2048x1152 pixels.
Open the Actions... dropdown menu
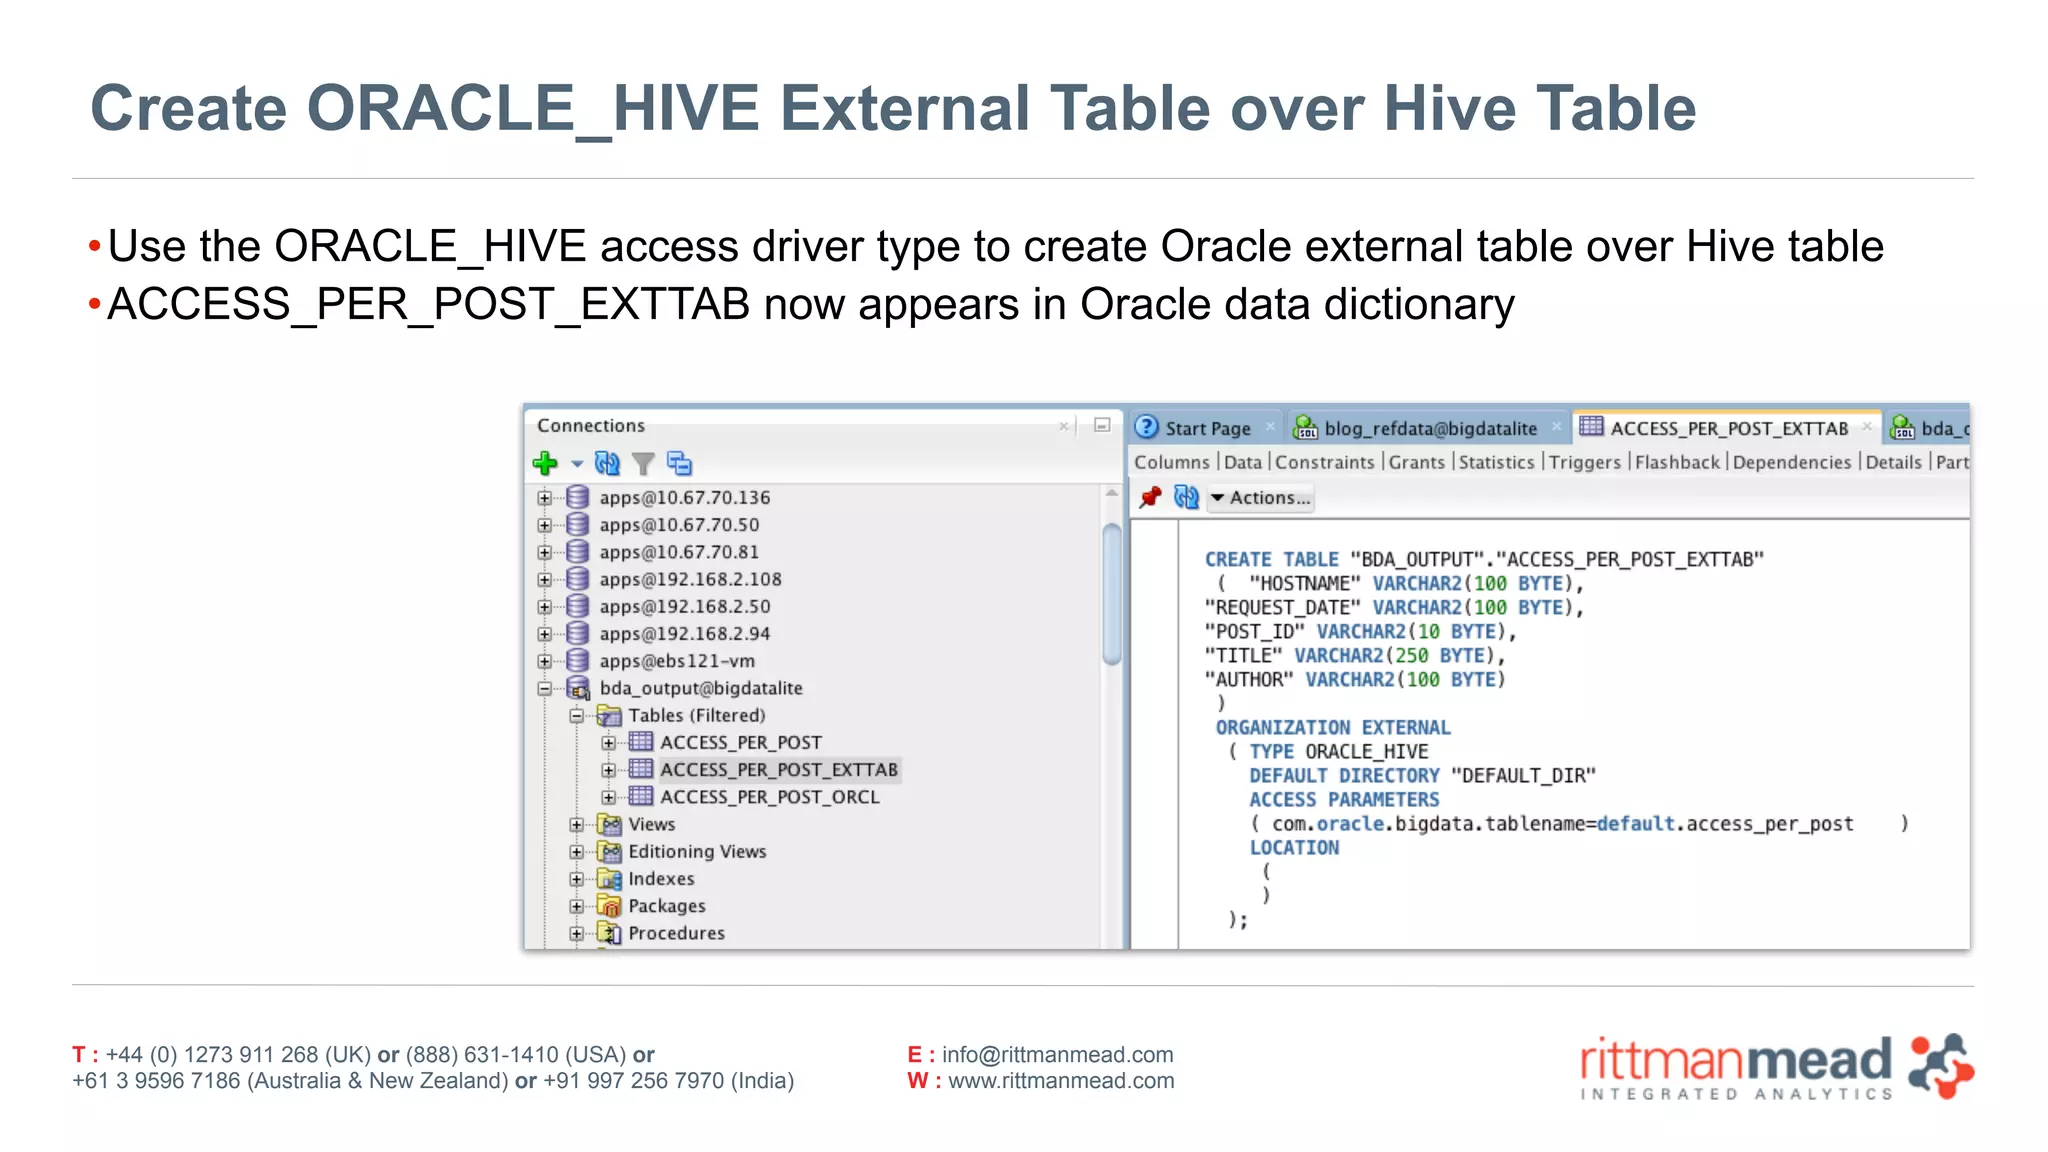coord(1260,497)
